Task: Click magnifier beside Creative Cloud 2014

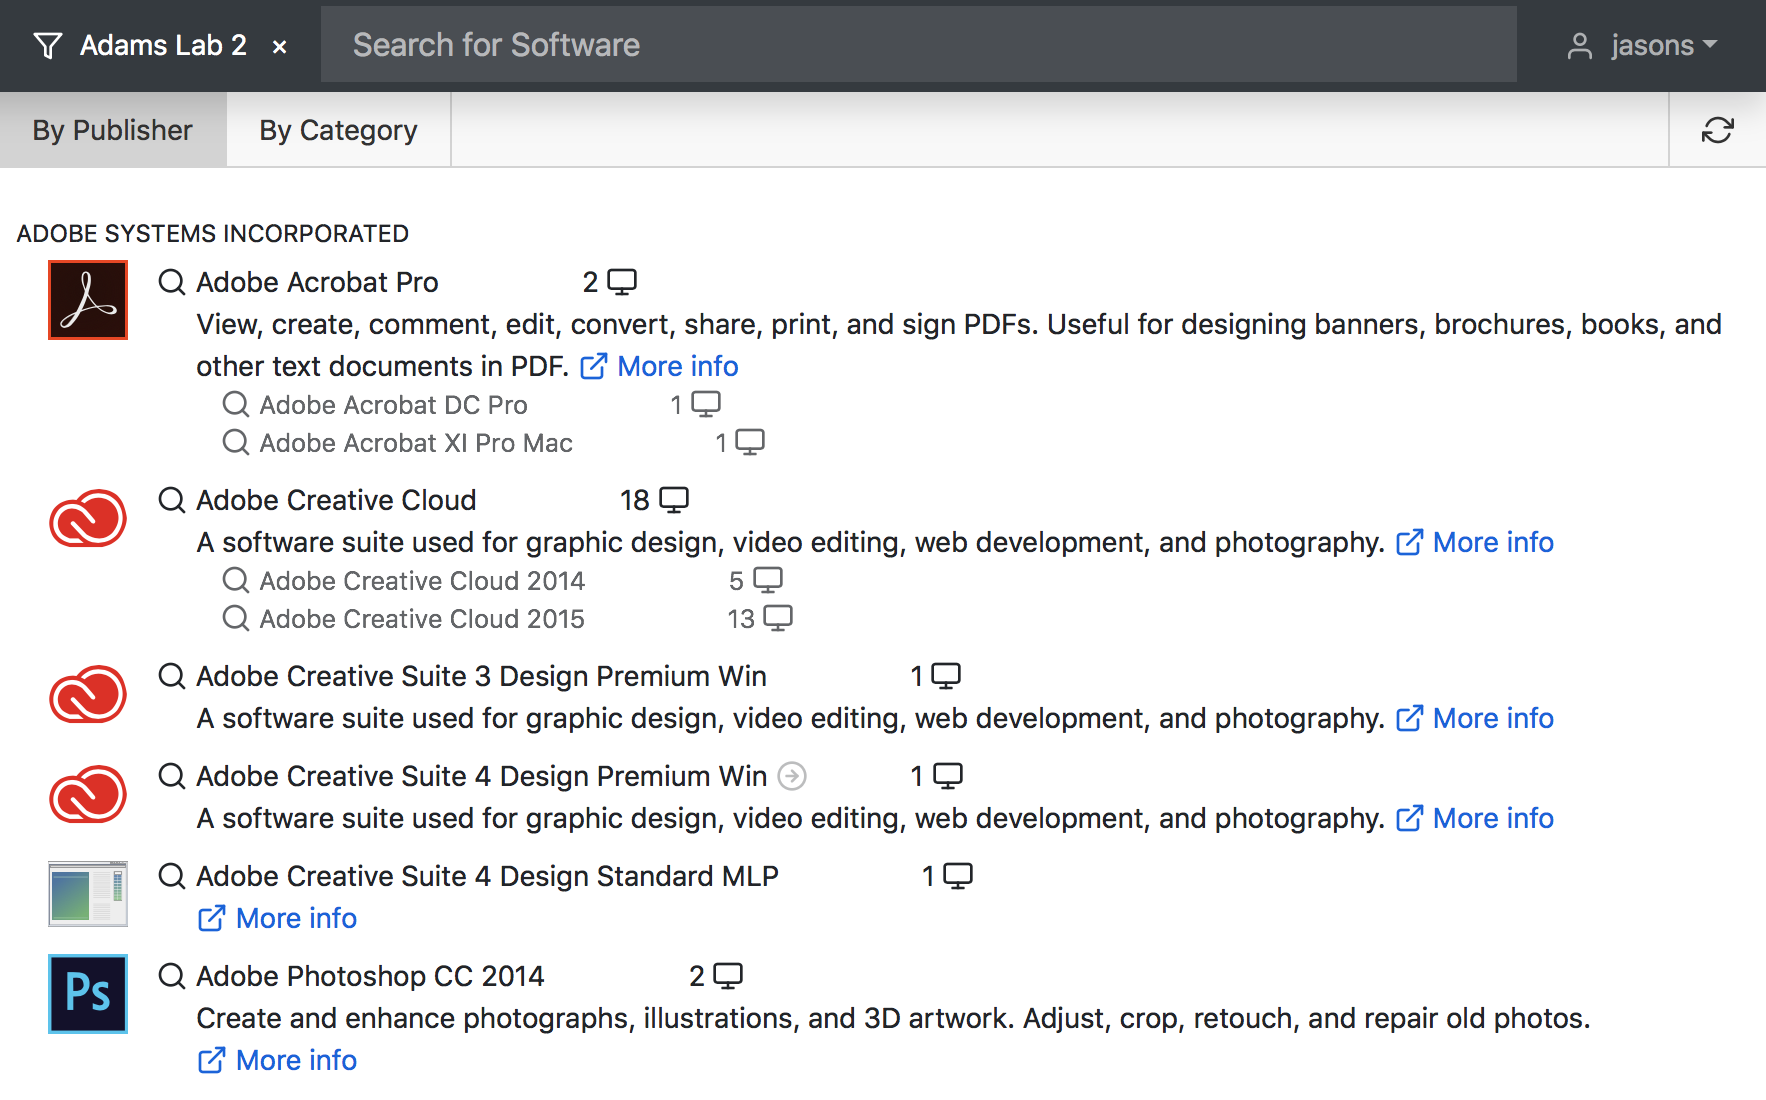Action: (236, 580)
